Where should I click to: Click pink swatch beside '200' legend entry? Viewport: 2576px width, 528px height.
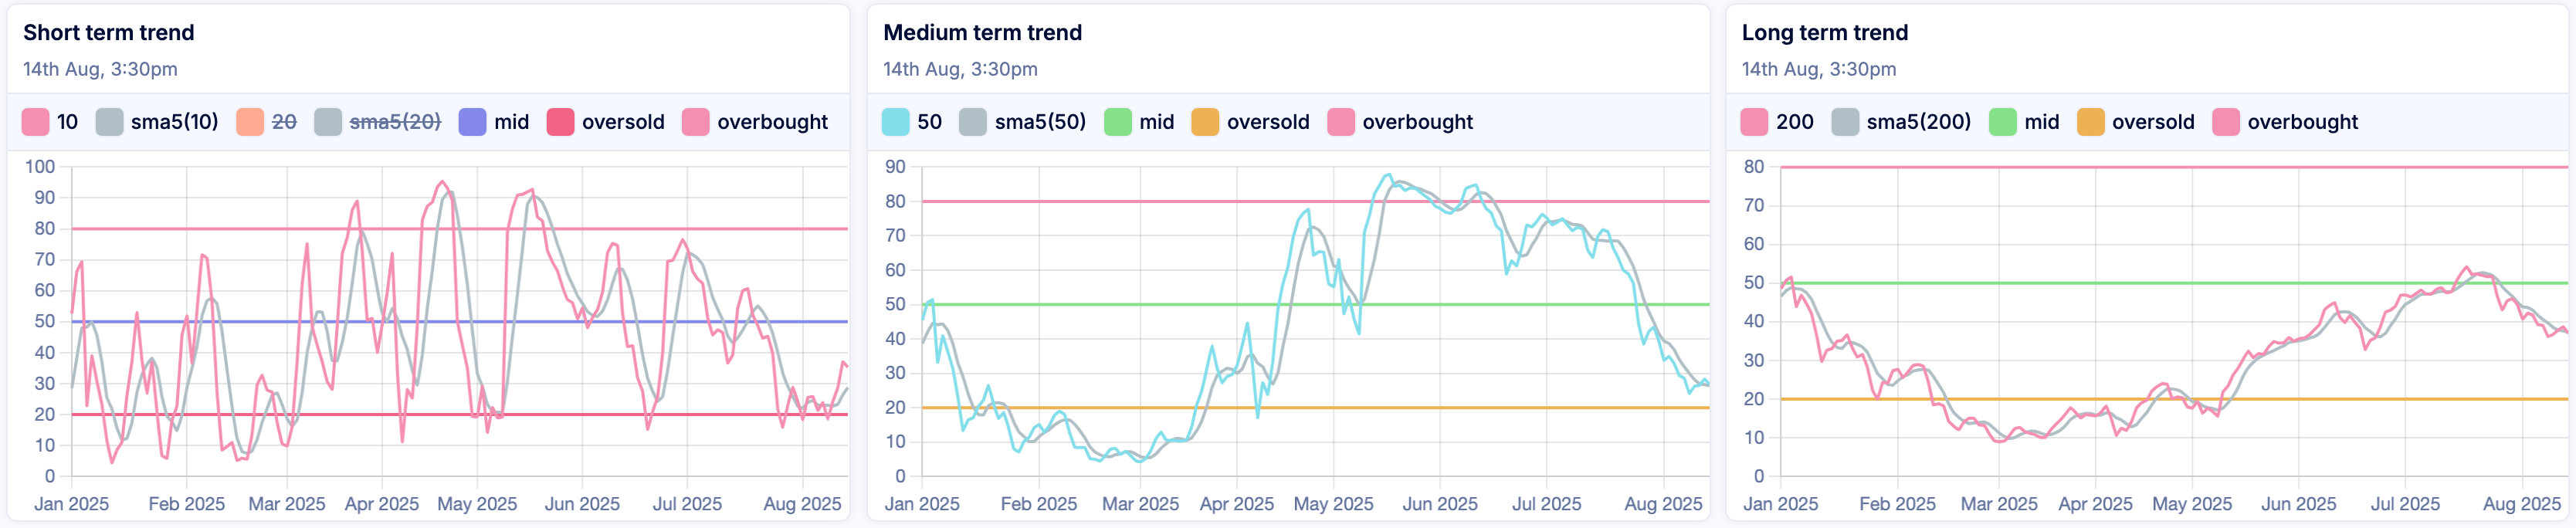point(1755,122)
